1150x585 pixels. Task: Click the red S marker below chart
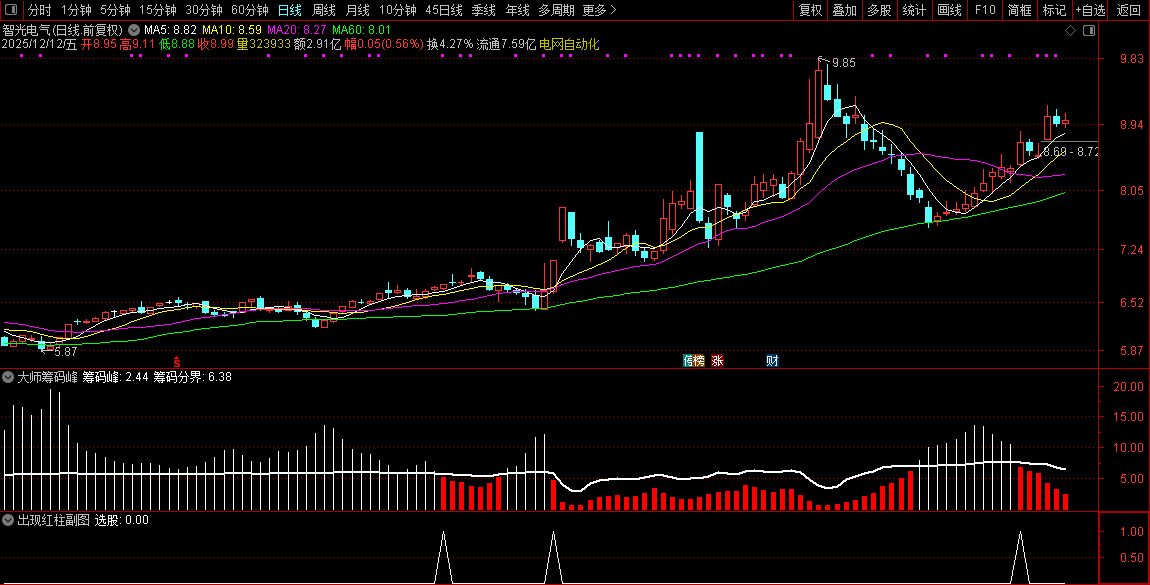coord(178,361)
